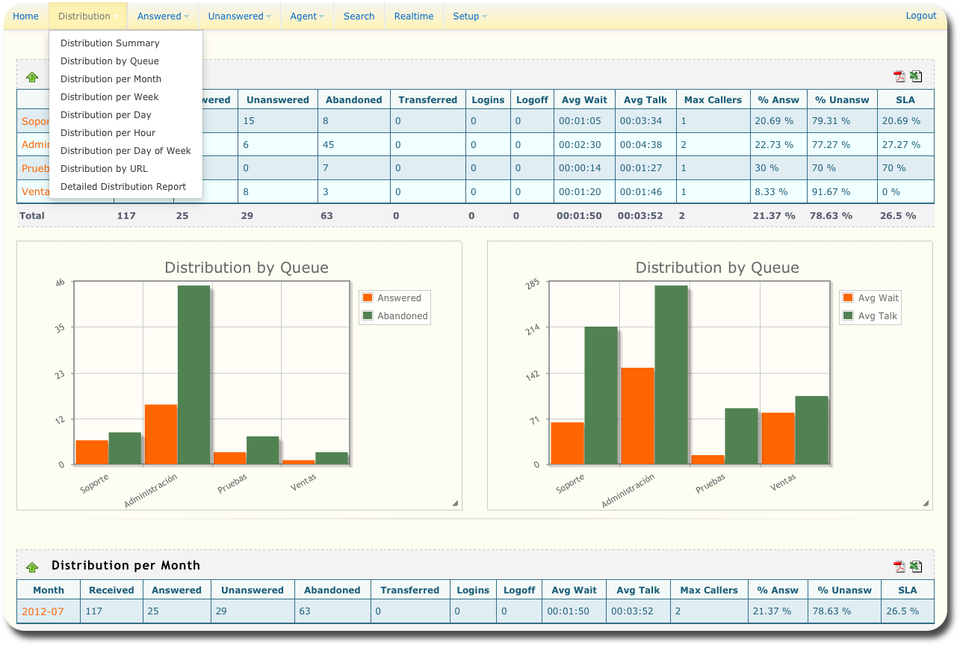Click resize handle of Answered/Abandoned chart

(x=455, y=503)
